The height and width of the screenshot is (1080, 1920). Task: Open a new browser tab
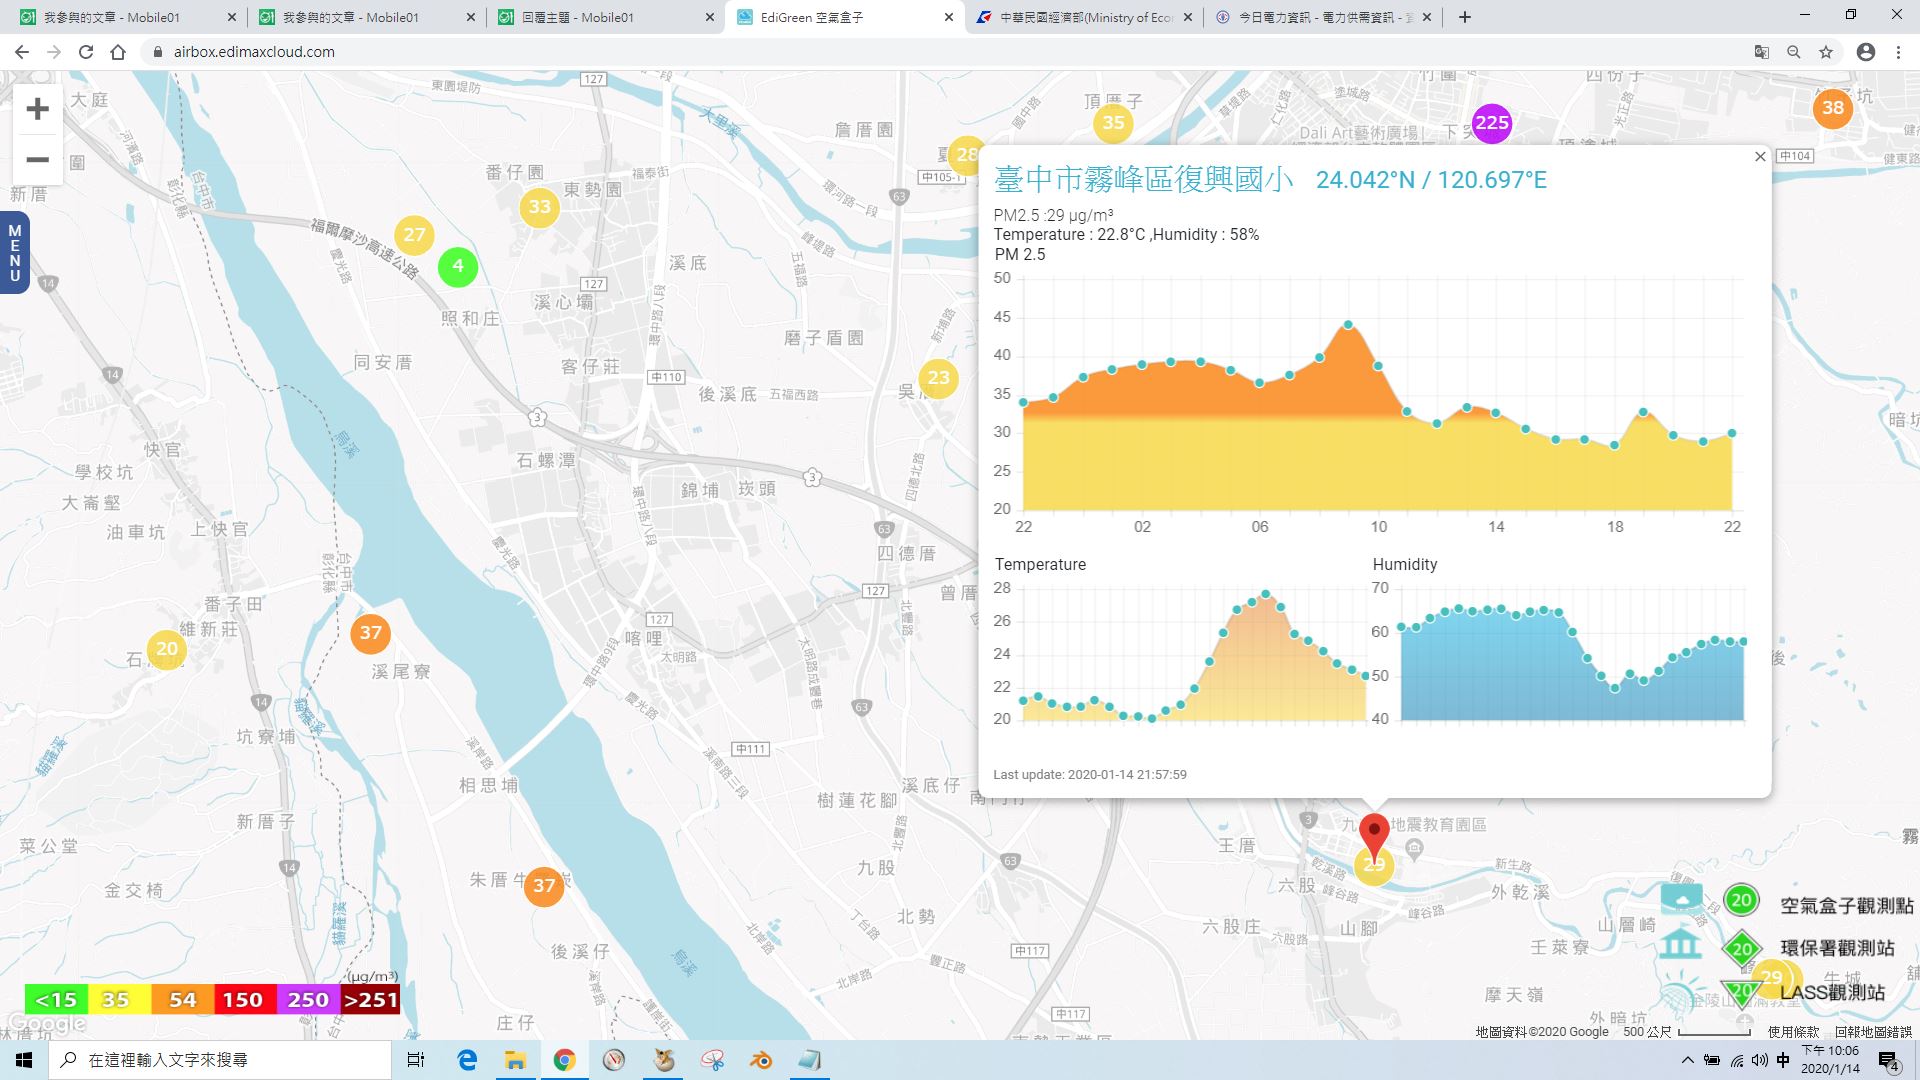coord(1464,17)
